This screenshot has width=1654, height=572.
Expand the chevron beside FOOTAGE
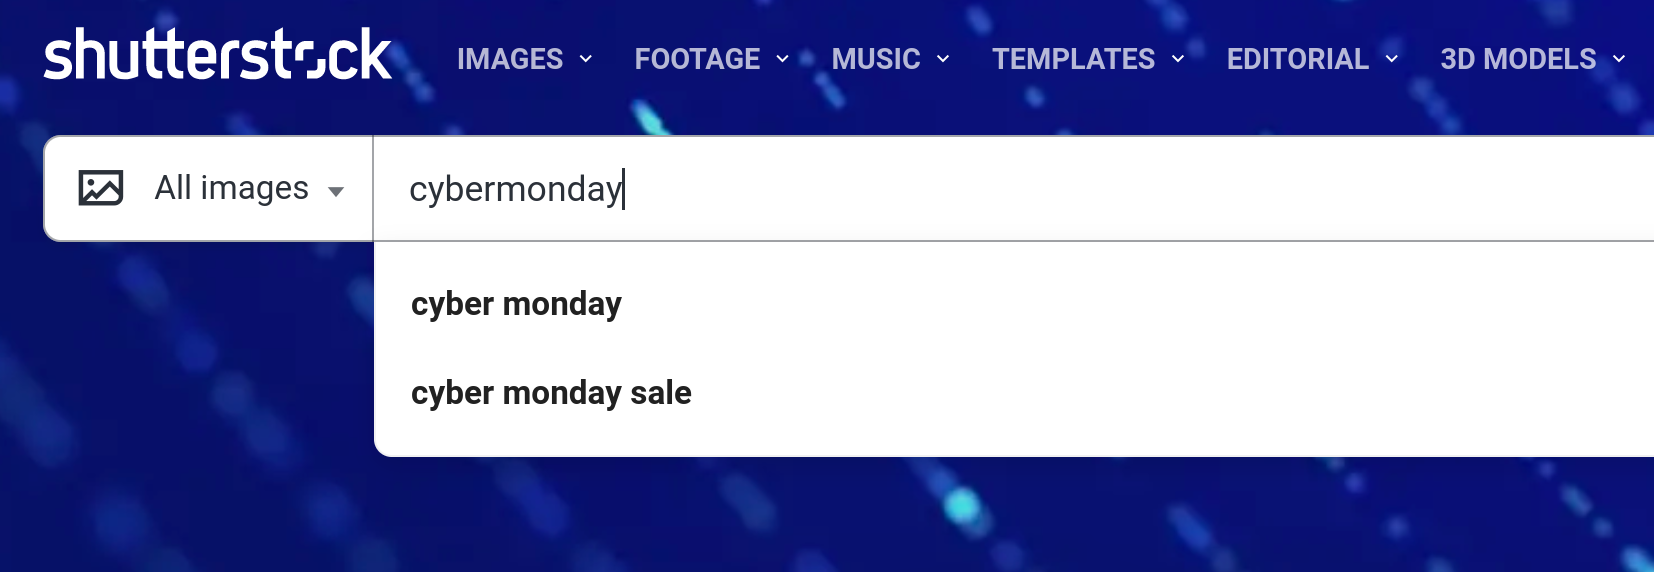(x=783, y=59)
